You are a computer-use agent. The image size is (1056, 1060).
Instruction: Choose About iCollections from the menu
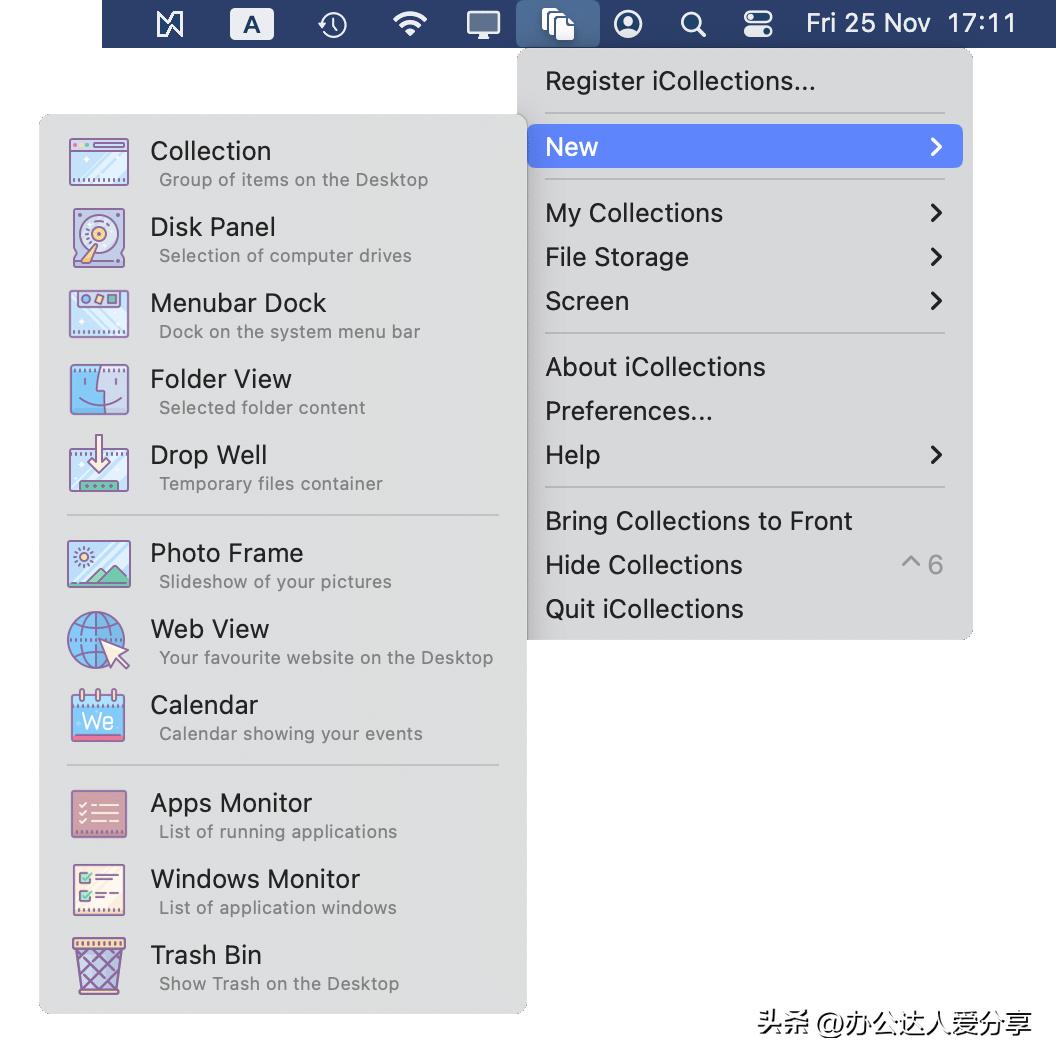[x=656, y=367]
